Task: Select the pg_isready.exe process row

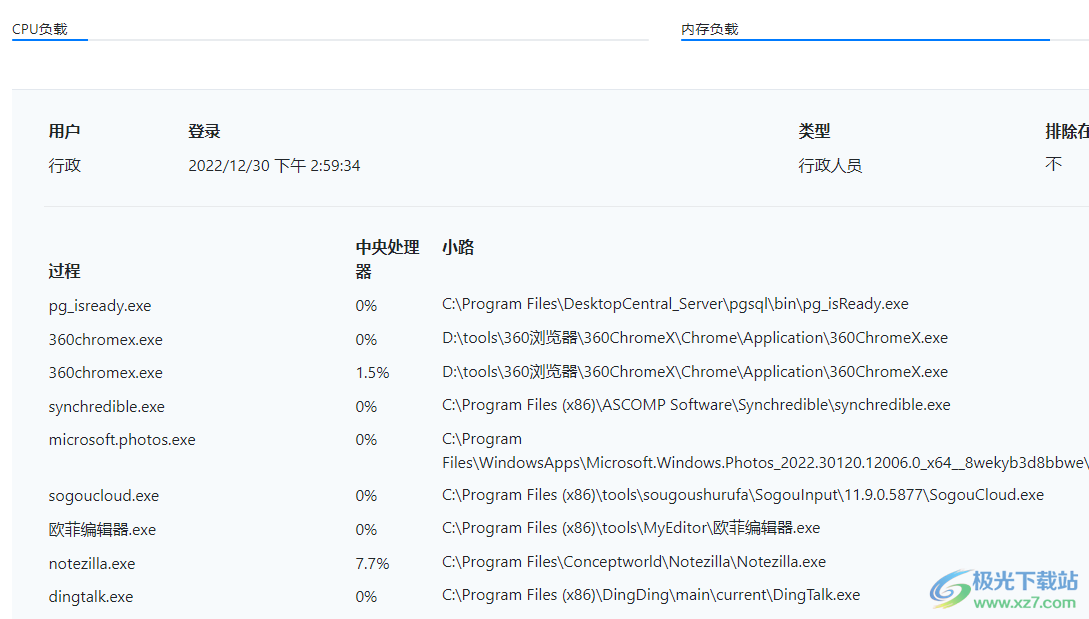Action: pos(100,305)
